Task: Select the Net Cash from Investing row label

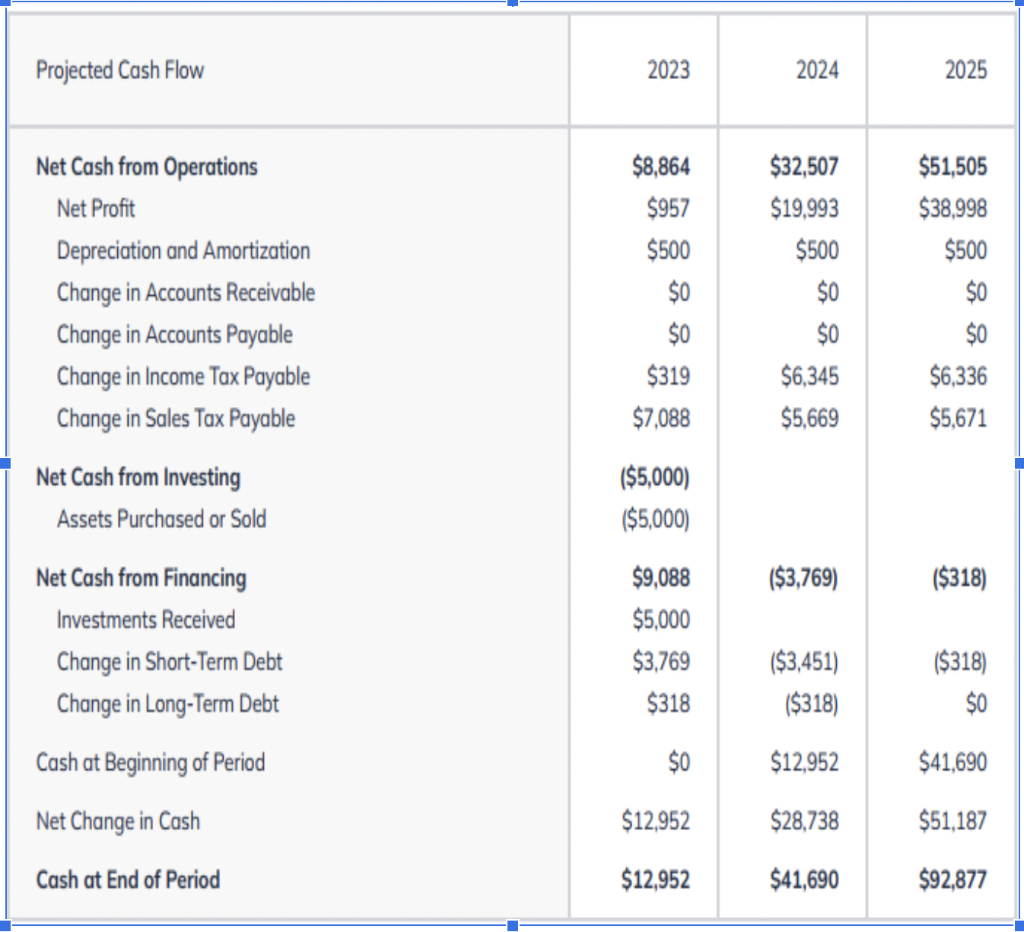Action: pyautogui.click(x=138, y=478)
